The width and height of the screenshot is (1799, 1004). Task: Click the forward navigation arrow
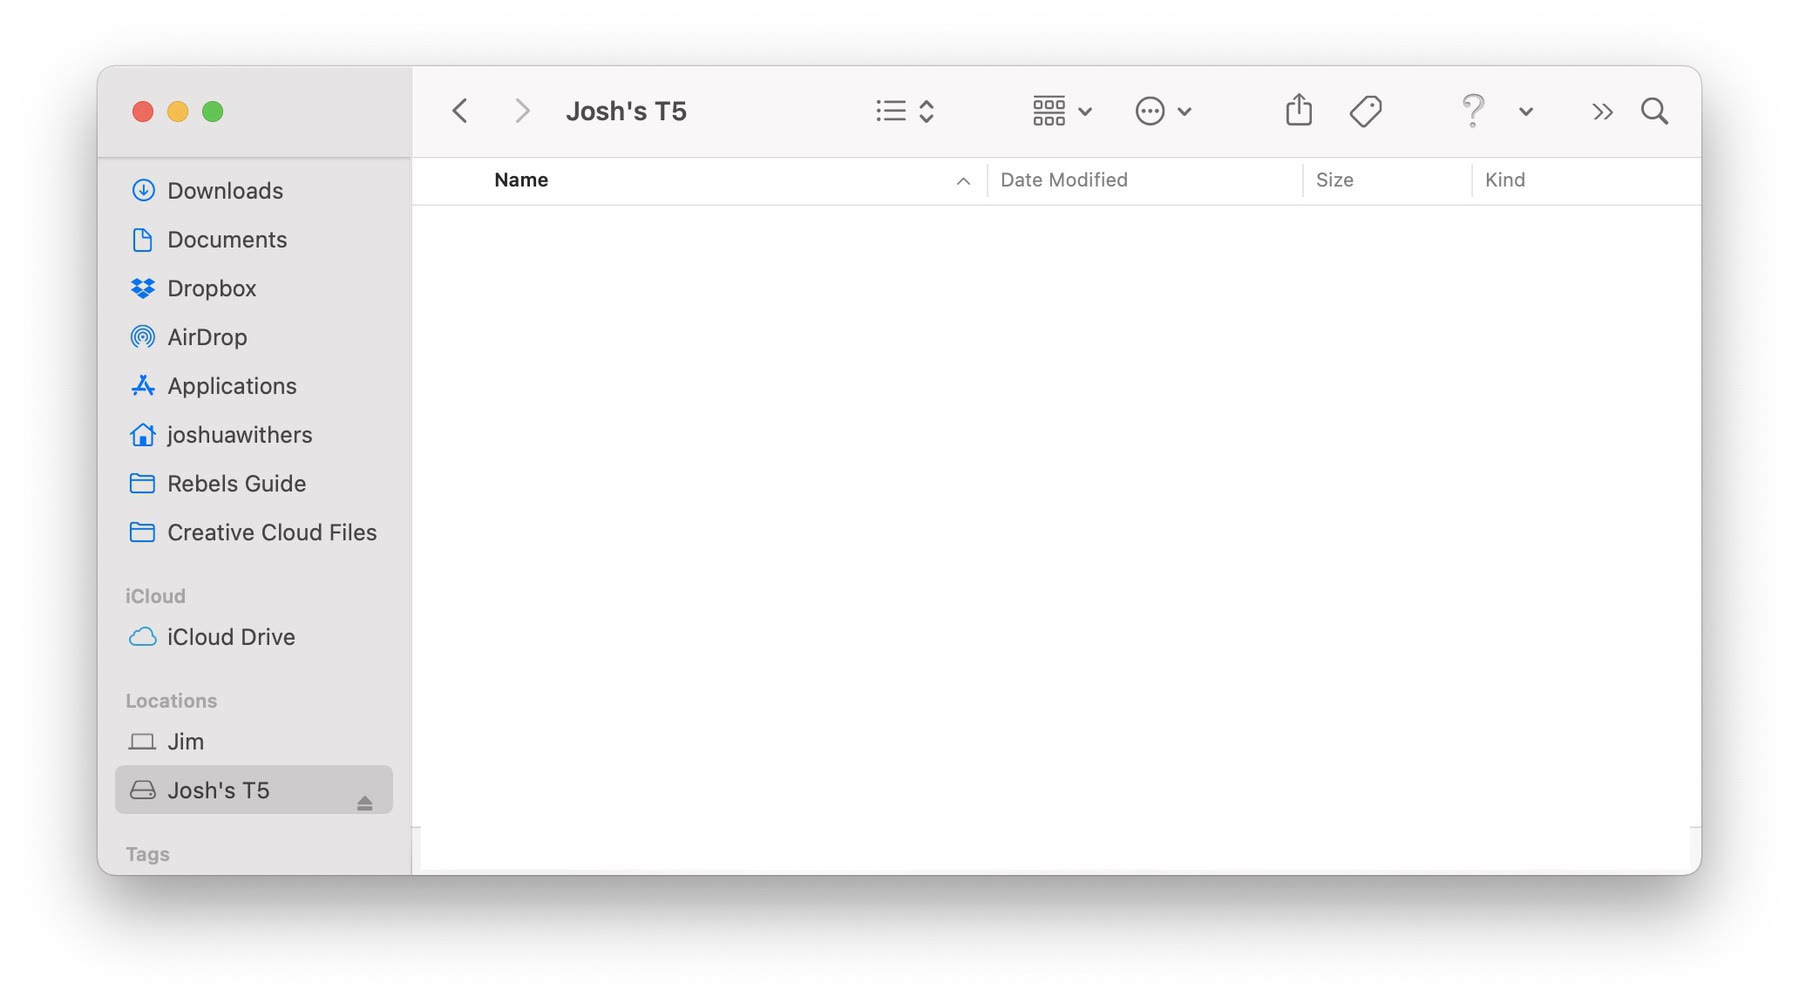tap(521, 111)
